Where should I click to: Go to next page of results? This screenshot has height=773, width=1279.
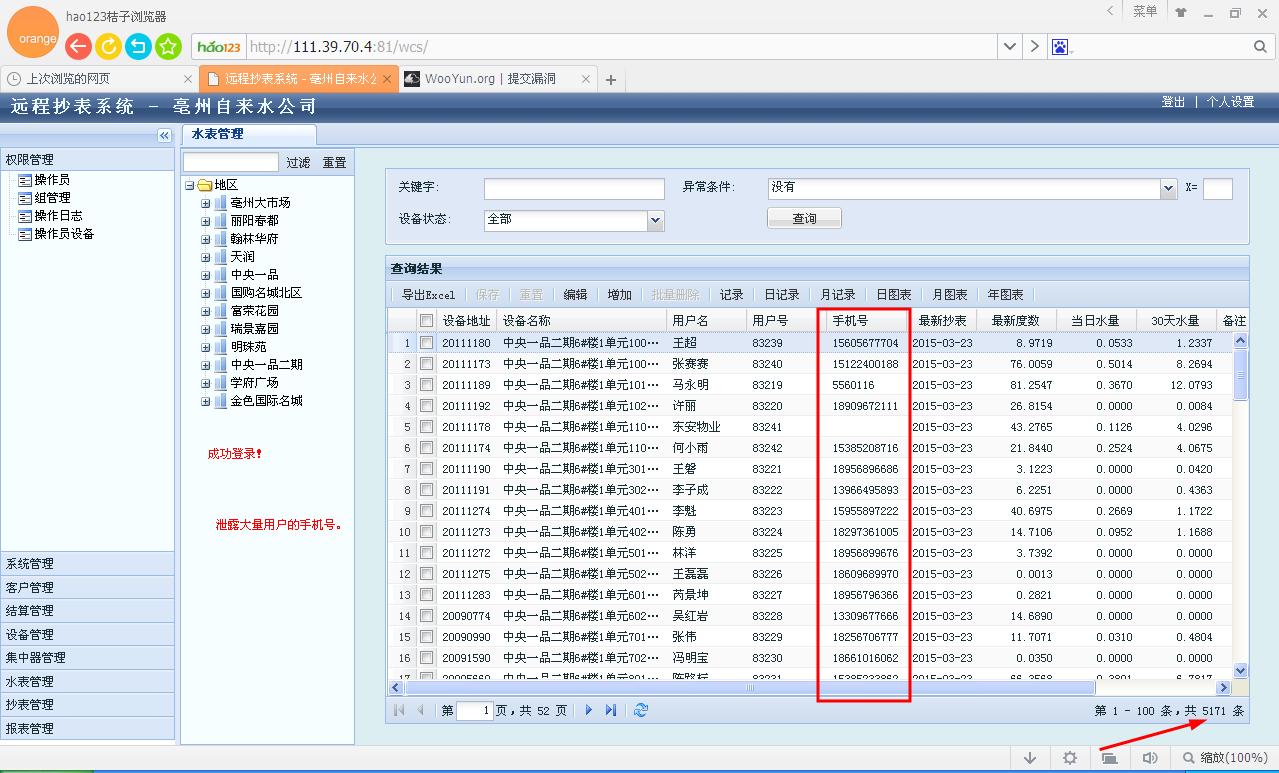coord(589,710)
